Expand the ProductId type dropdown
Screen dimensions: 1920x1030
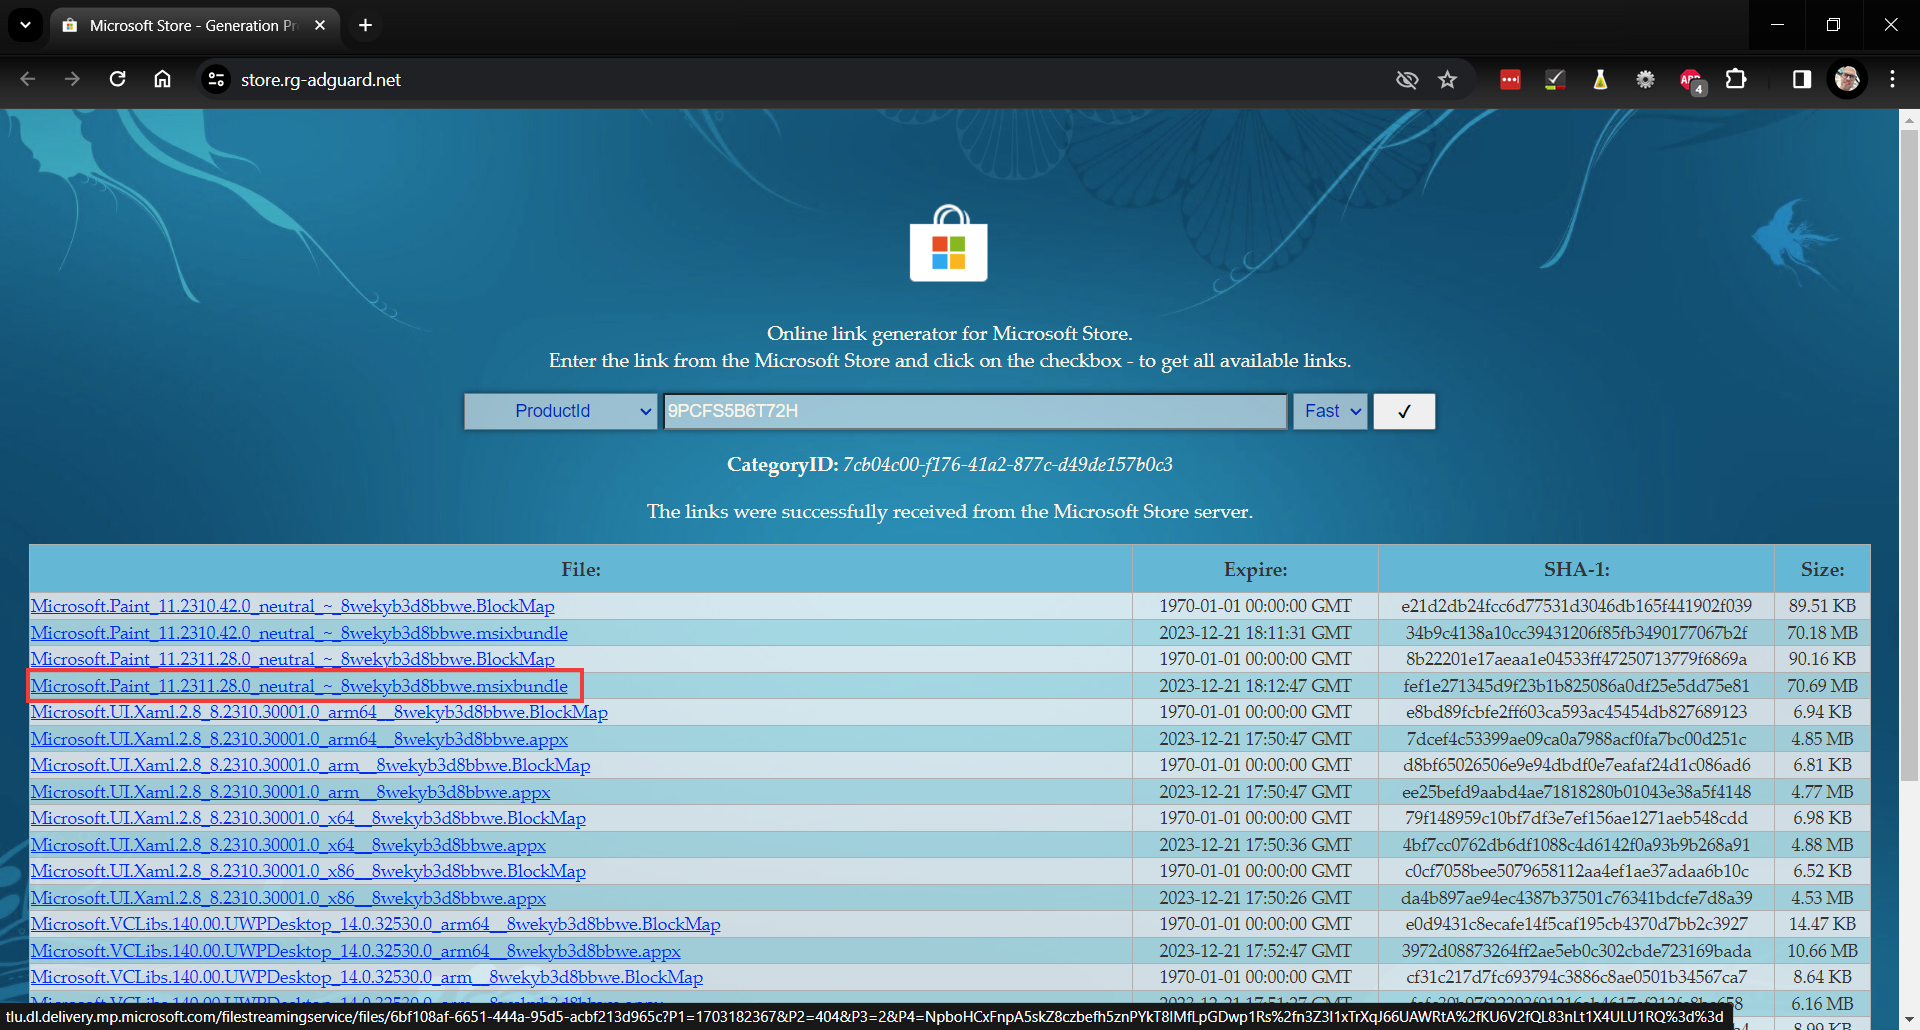tap(560, 411)
